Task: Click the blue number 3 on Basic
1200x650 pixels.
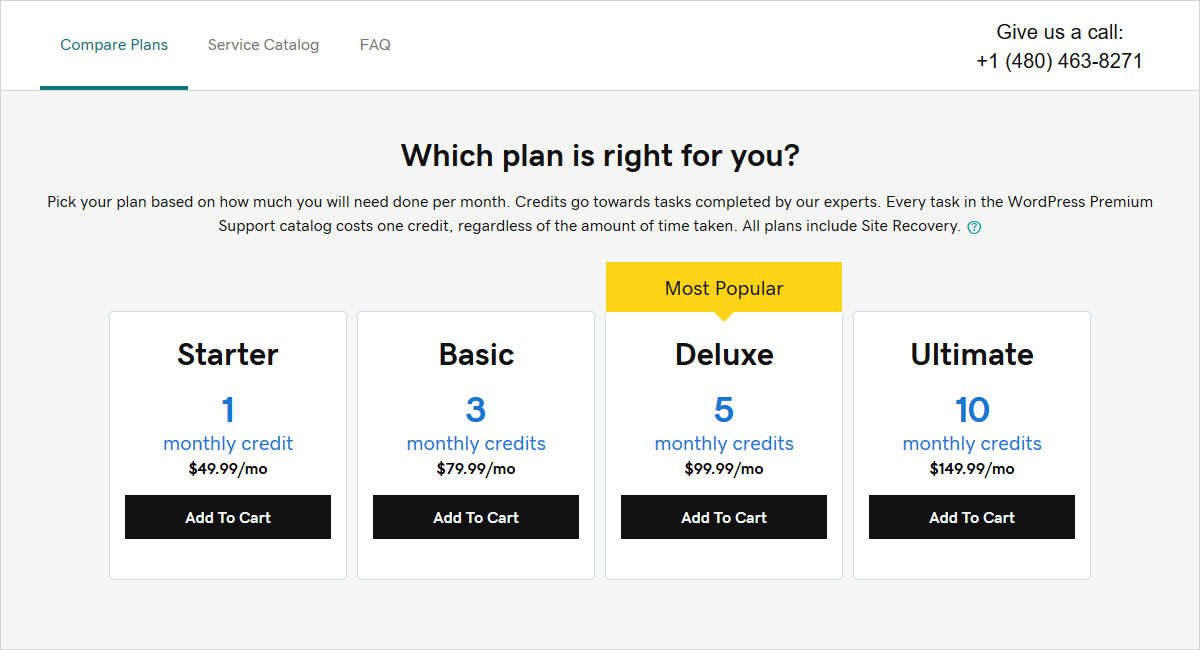Action: pyautogui.click(x=476, y=410)
